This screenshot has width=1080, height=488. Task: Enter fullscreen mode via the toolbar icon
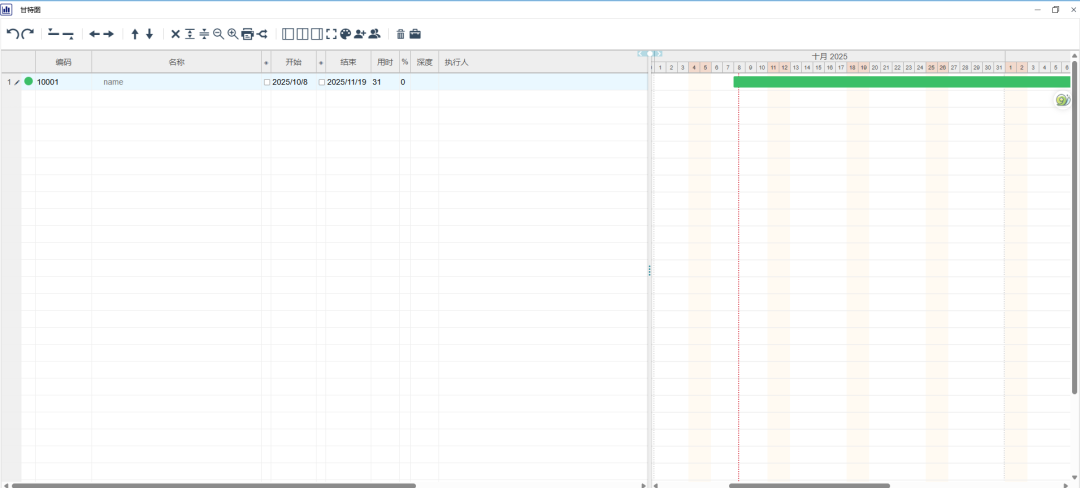[x=331, y=34]
